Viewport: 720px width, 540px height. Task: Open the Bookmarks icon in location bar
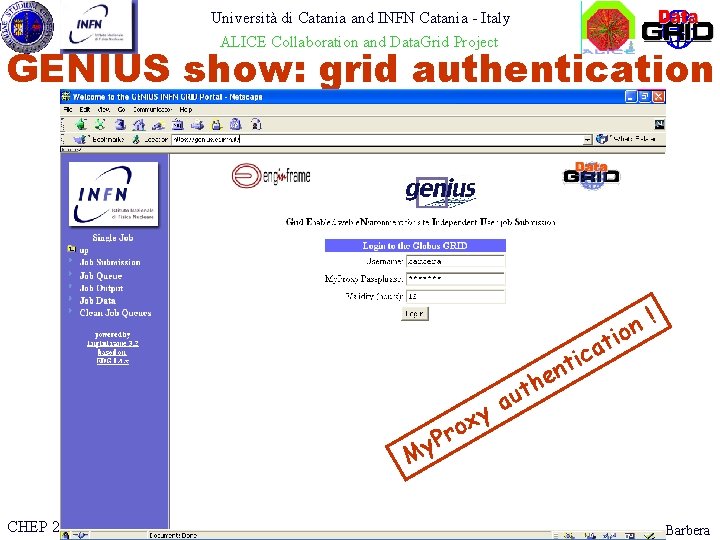pos(80,139)
